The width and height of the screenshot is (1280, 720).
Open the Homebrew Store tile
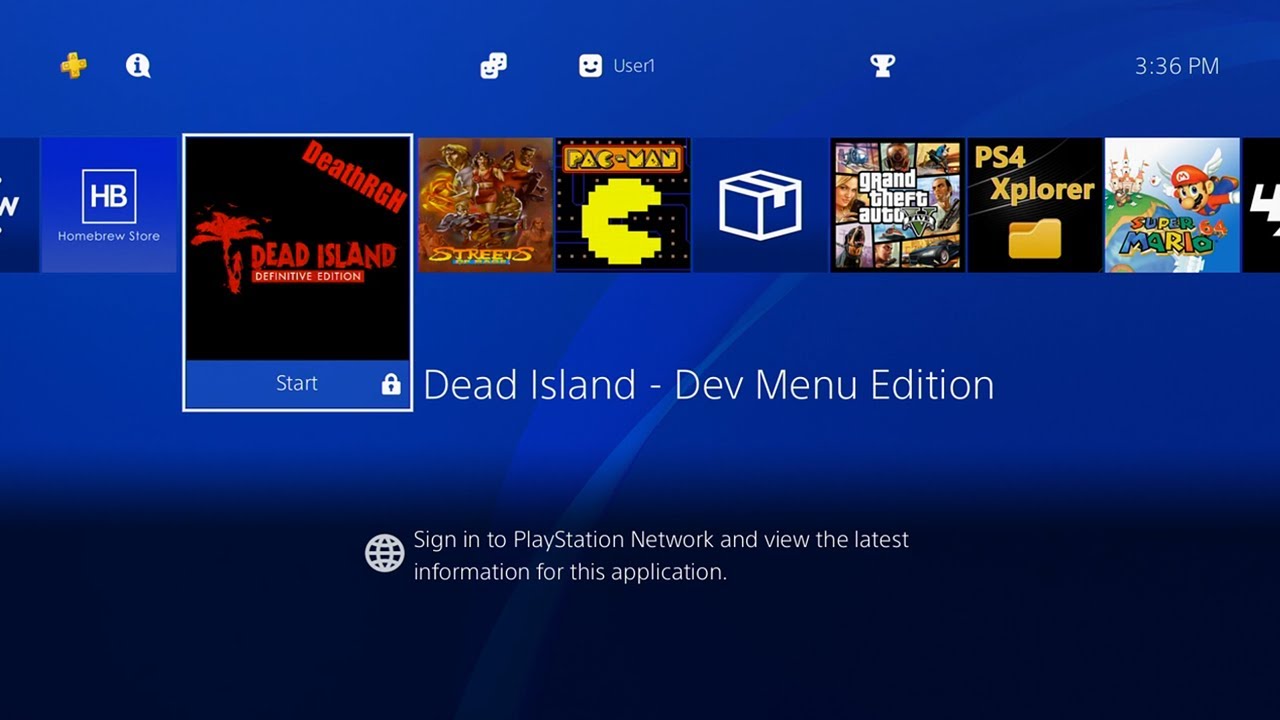[109, 205]
